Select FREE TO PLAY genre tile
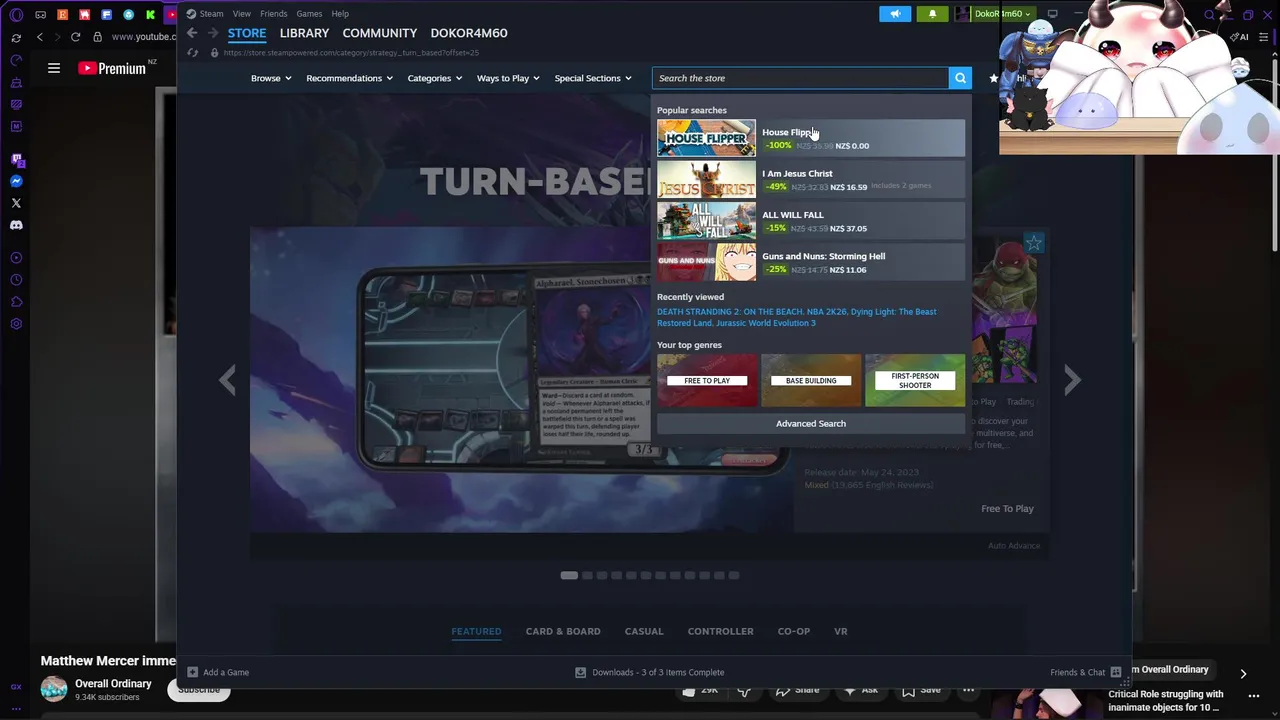The width and height of the screenshot is (1280, 720). pyautogui.click(x=707, y=380)
